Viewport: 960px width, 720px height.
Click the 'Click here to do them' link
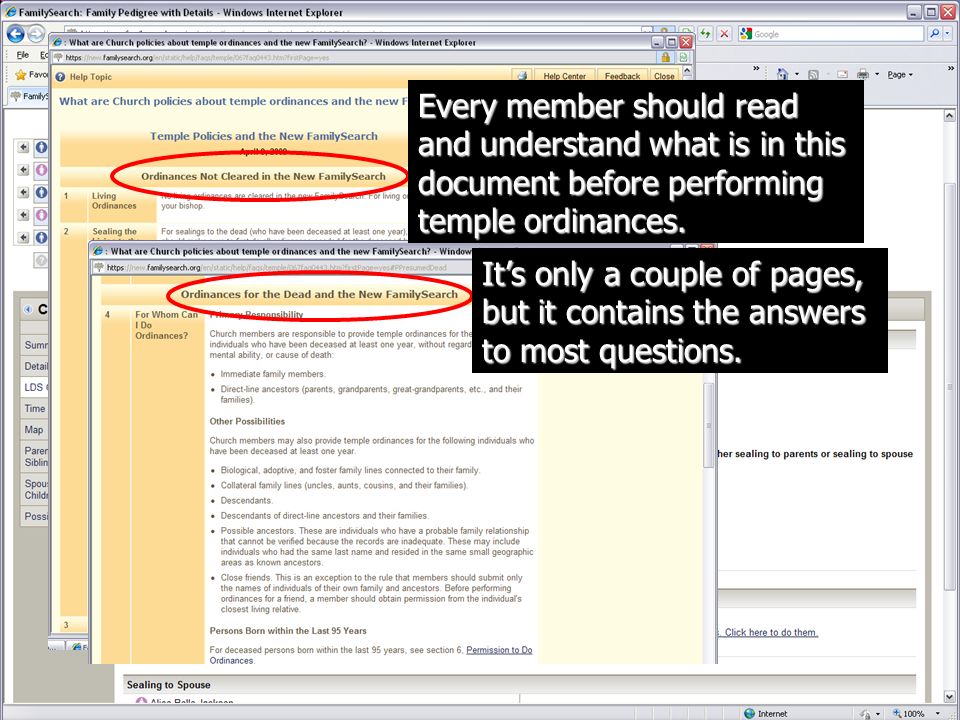(x=771, y=632)
